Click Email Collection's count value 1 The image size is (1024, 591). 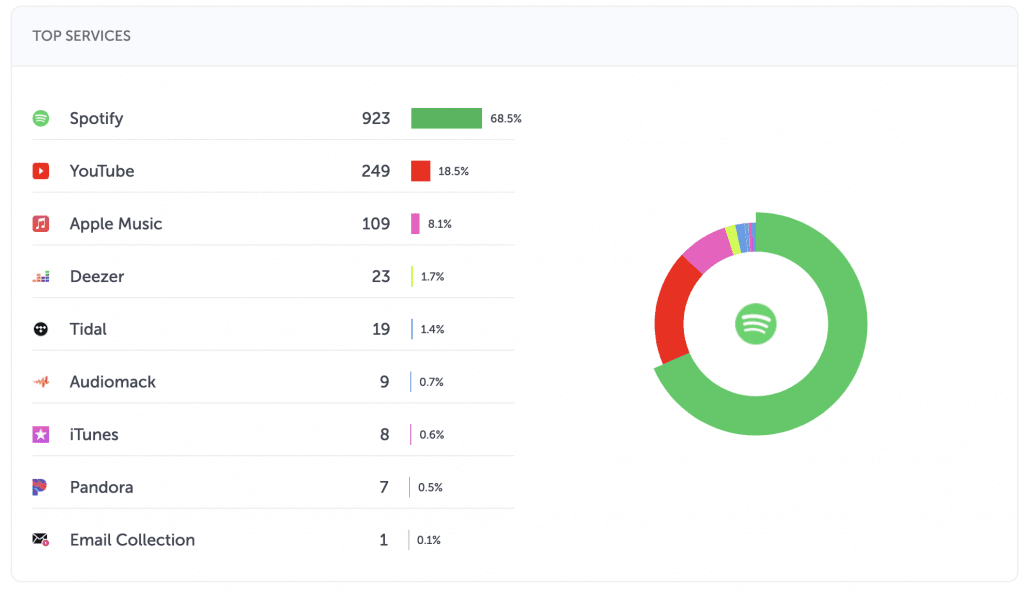click(383, 540)
